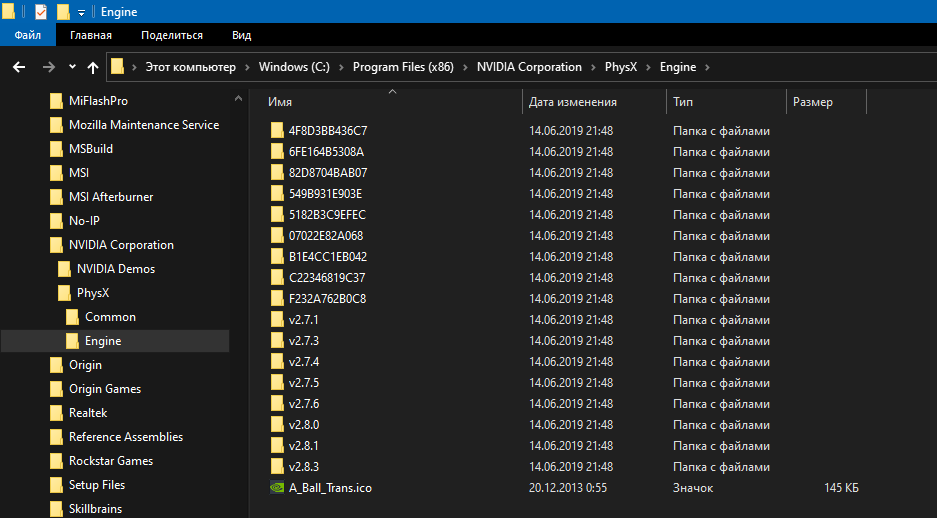Open the Файл menu
The width and height of the screenshot is (937, 518).
tap(27, 35)
